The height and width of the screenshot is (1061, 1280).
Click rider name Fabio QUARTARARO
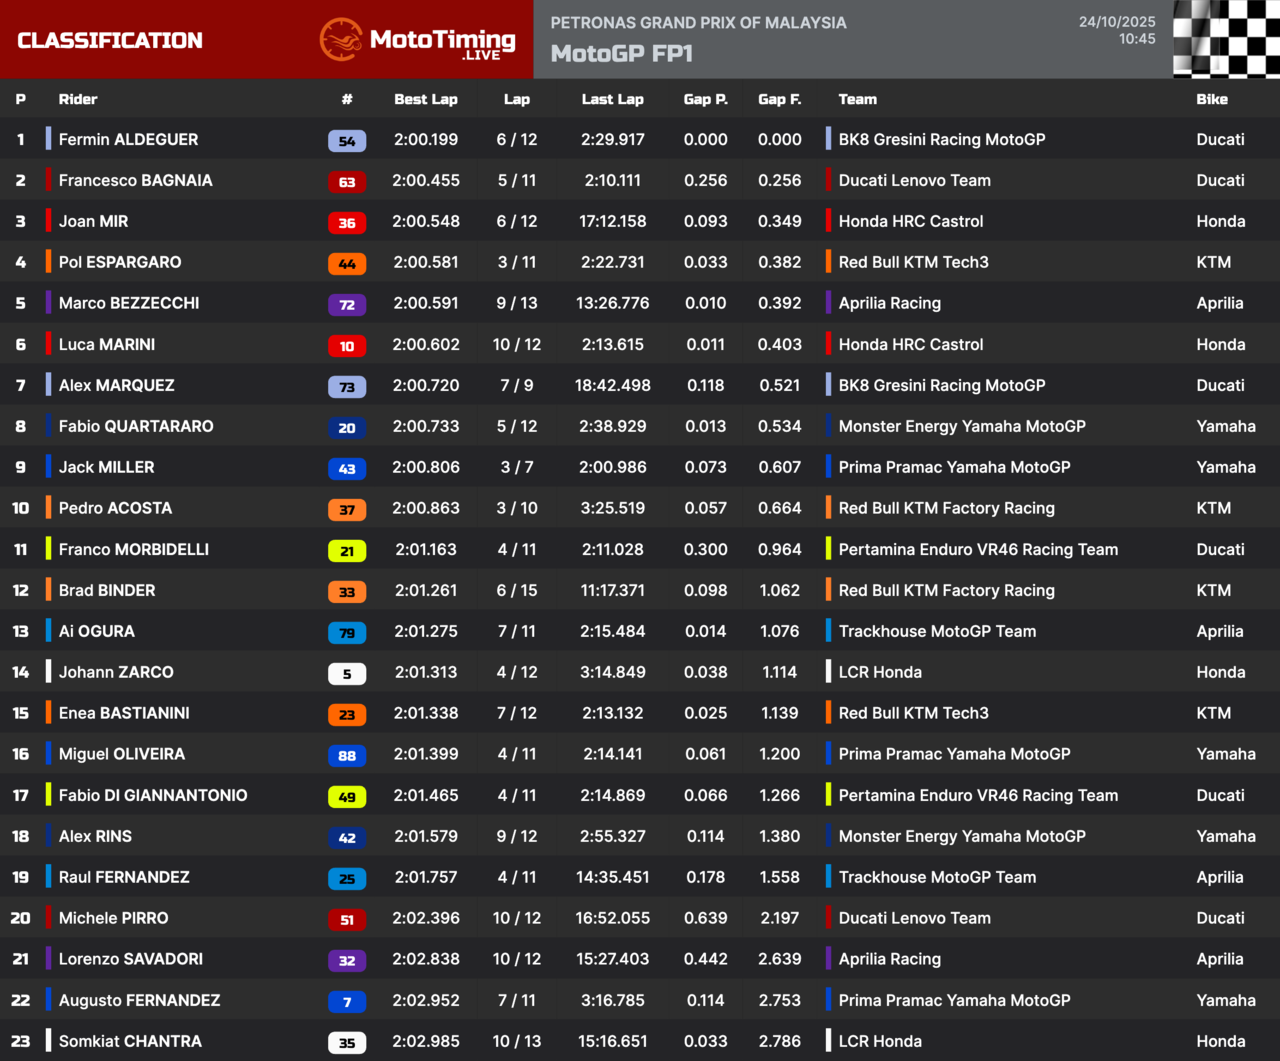(136, 426)
